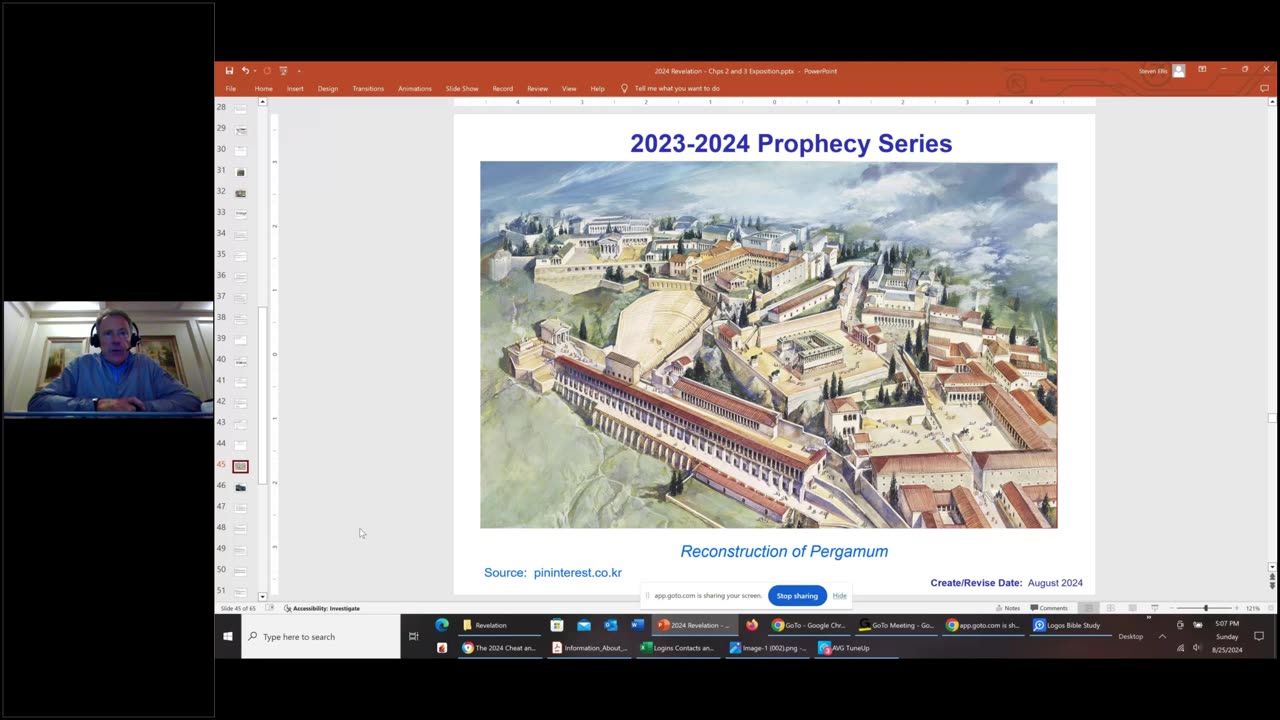Viewport: 1280px width, 720px height.
Task: Switch to the Design ribbon tab
Action: pos(328,88)
